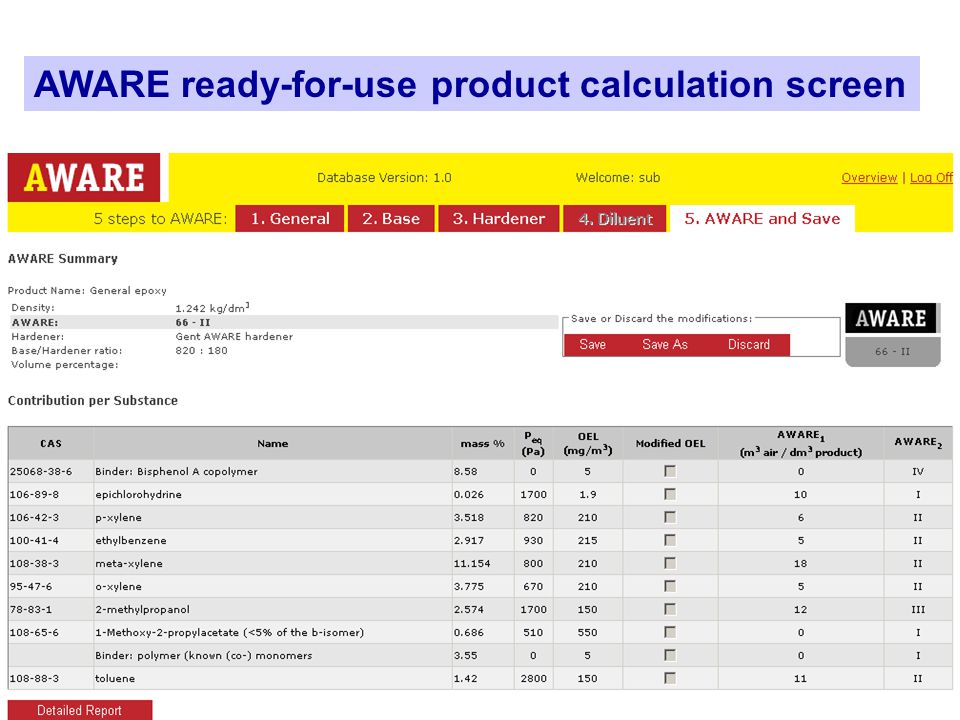Click the epichlorohydrine substance name

click(138, 495)
